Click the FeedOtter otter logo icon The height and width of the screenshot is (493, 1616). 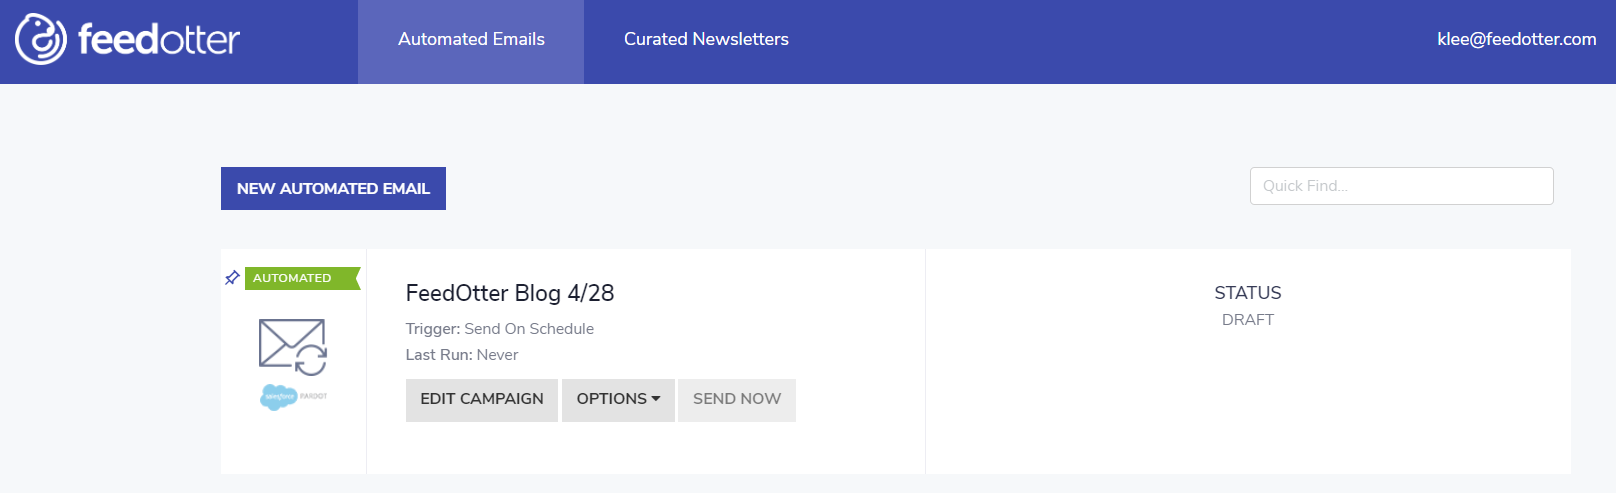click(x=41, y=39)
